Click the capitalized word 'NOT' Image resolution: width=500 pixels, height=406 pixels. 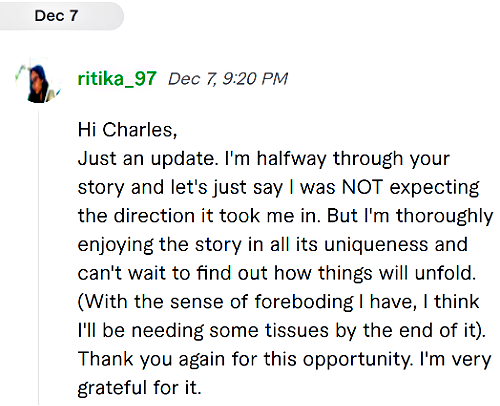[x=362, y=187]
